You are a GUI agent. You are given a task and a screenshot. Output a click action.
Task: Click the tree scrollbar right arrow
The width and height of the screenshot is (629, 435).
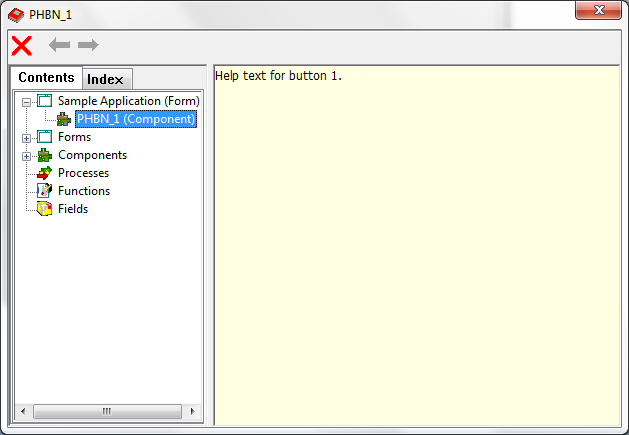tap(193, 411)
